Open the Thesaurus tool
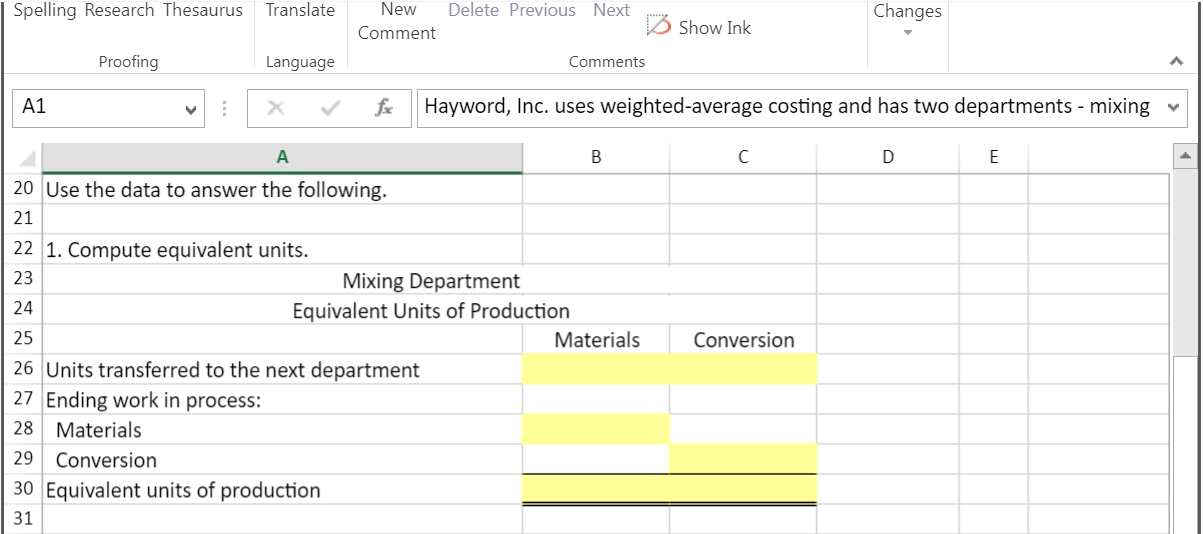The image size is (1203, 534). tap(203, 10)
